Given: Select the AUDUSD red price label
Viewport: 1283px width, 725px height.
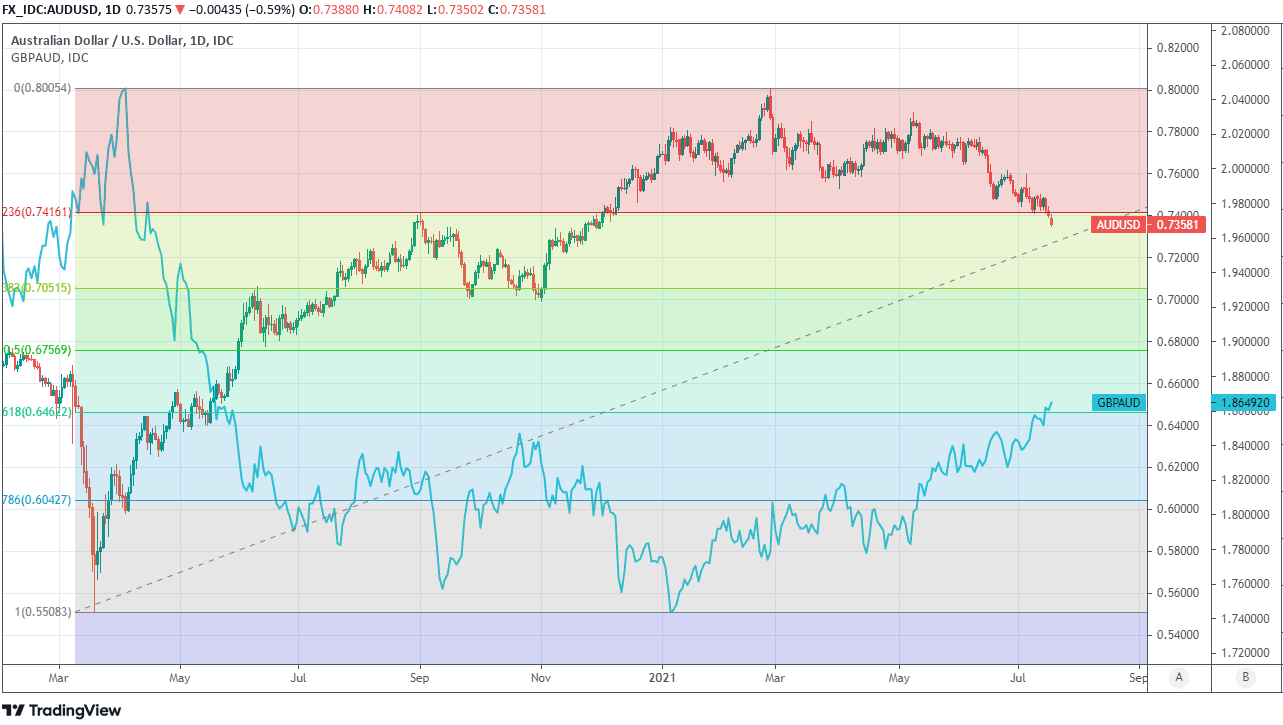Looking at the screenshot, I should (x=1118, y=225).
